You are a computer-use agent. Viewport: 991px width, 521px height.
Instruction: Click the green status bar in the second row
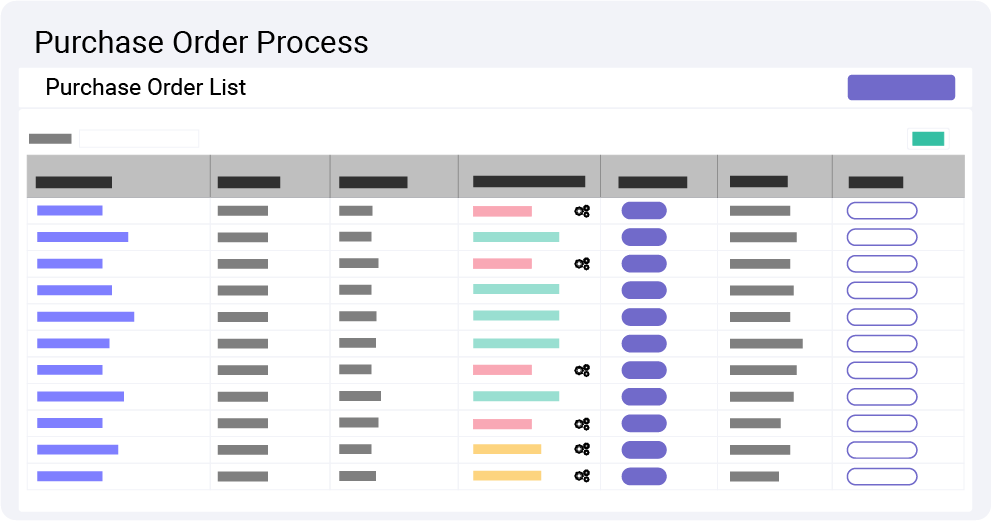click(x=515, y=237)
